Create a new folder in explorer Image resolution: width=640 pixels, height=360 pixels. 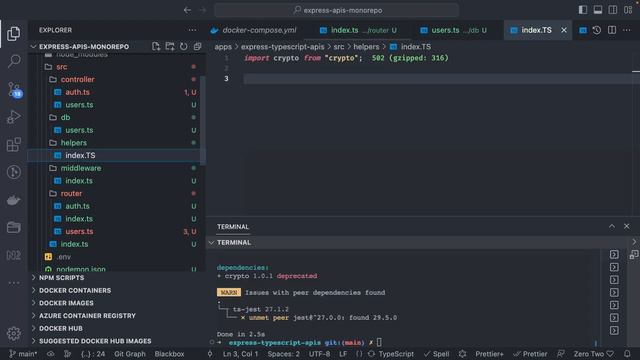tap(170, 47)
